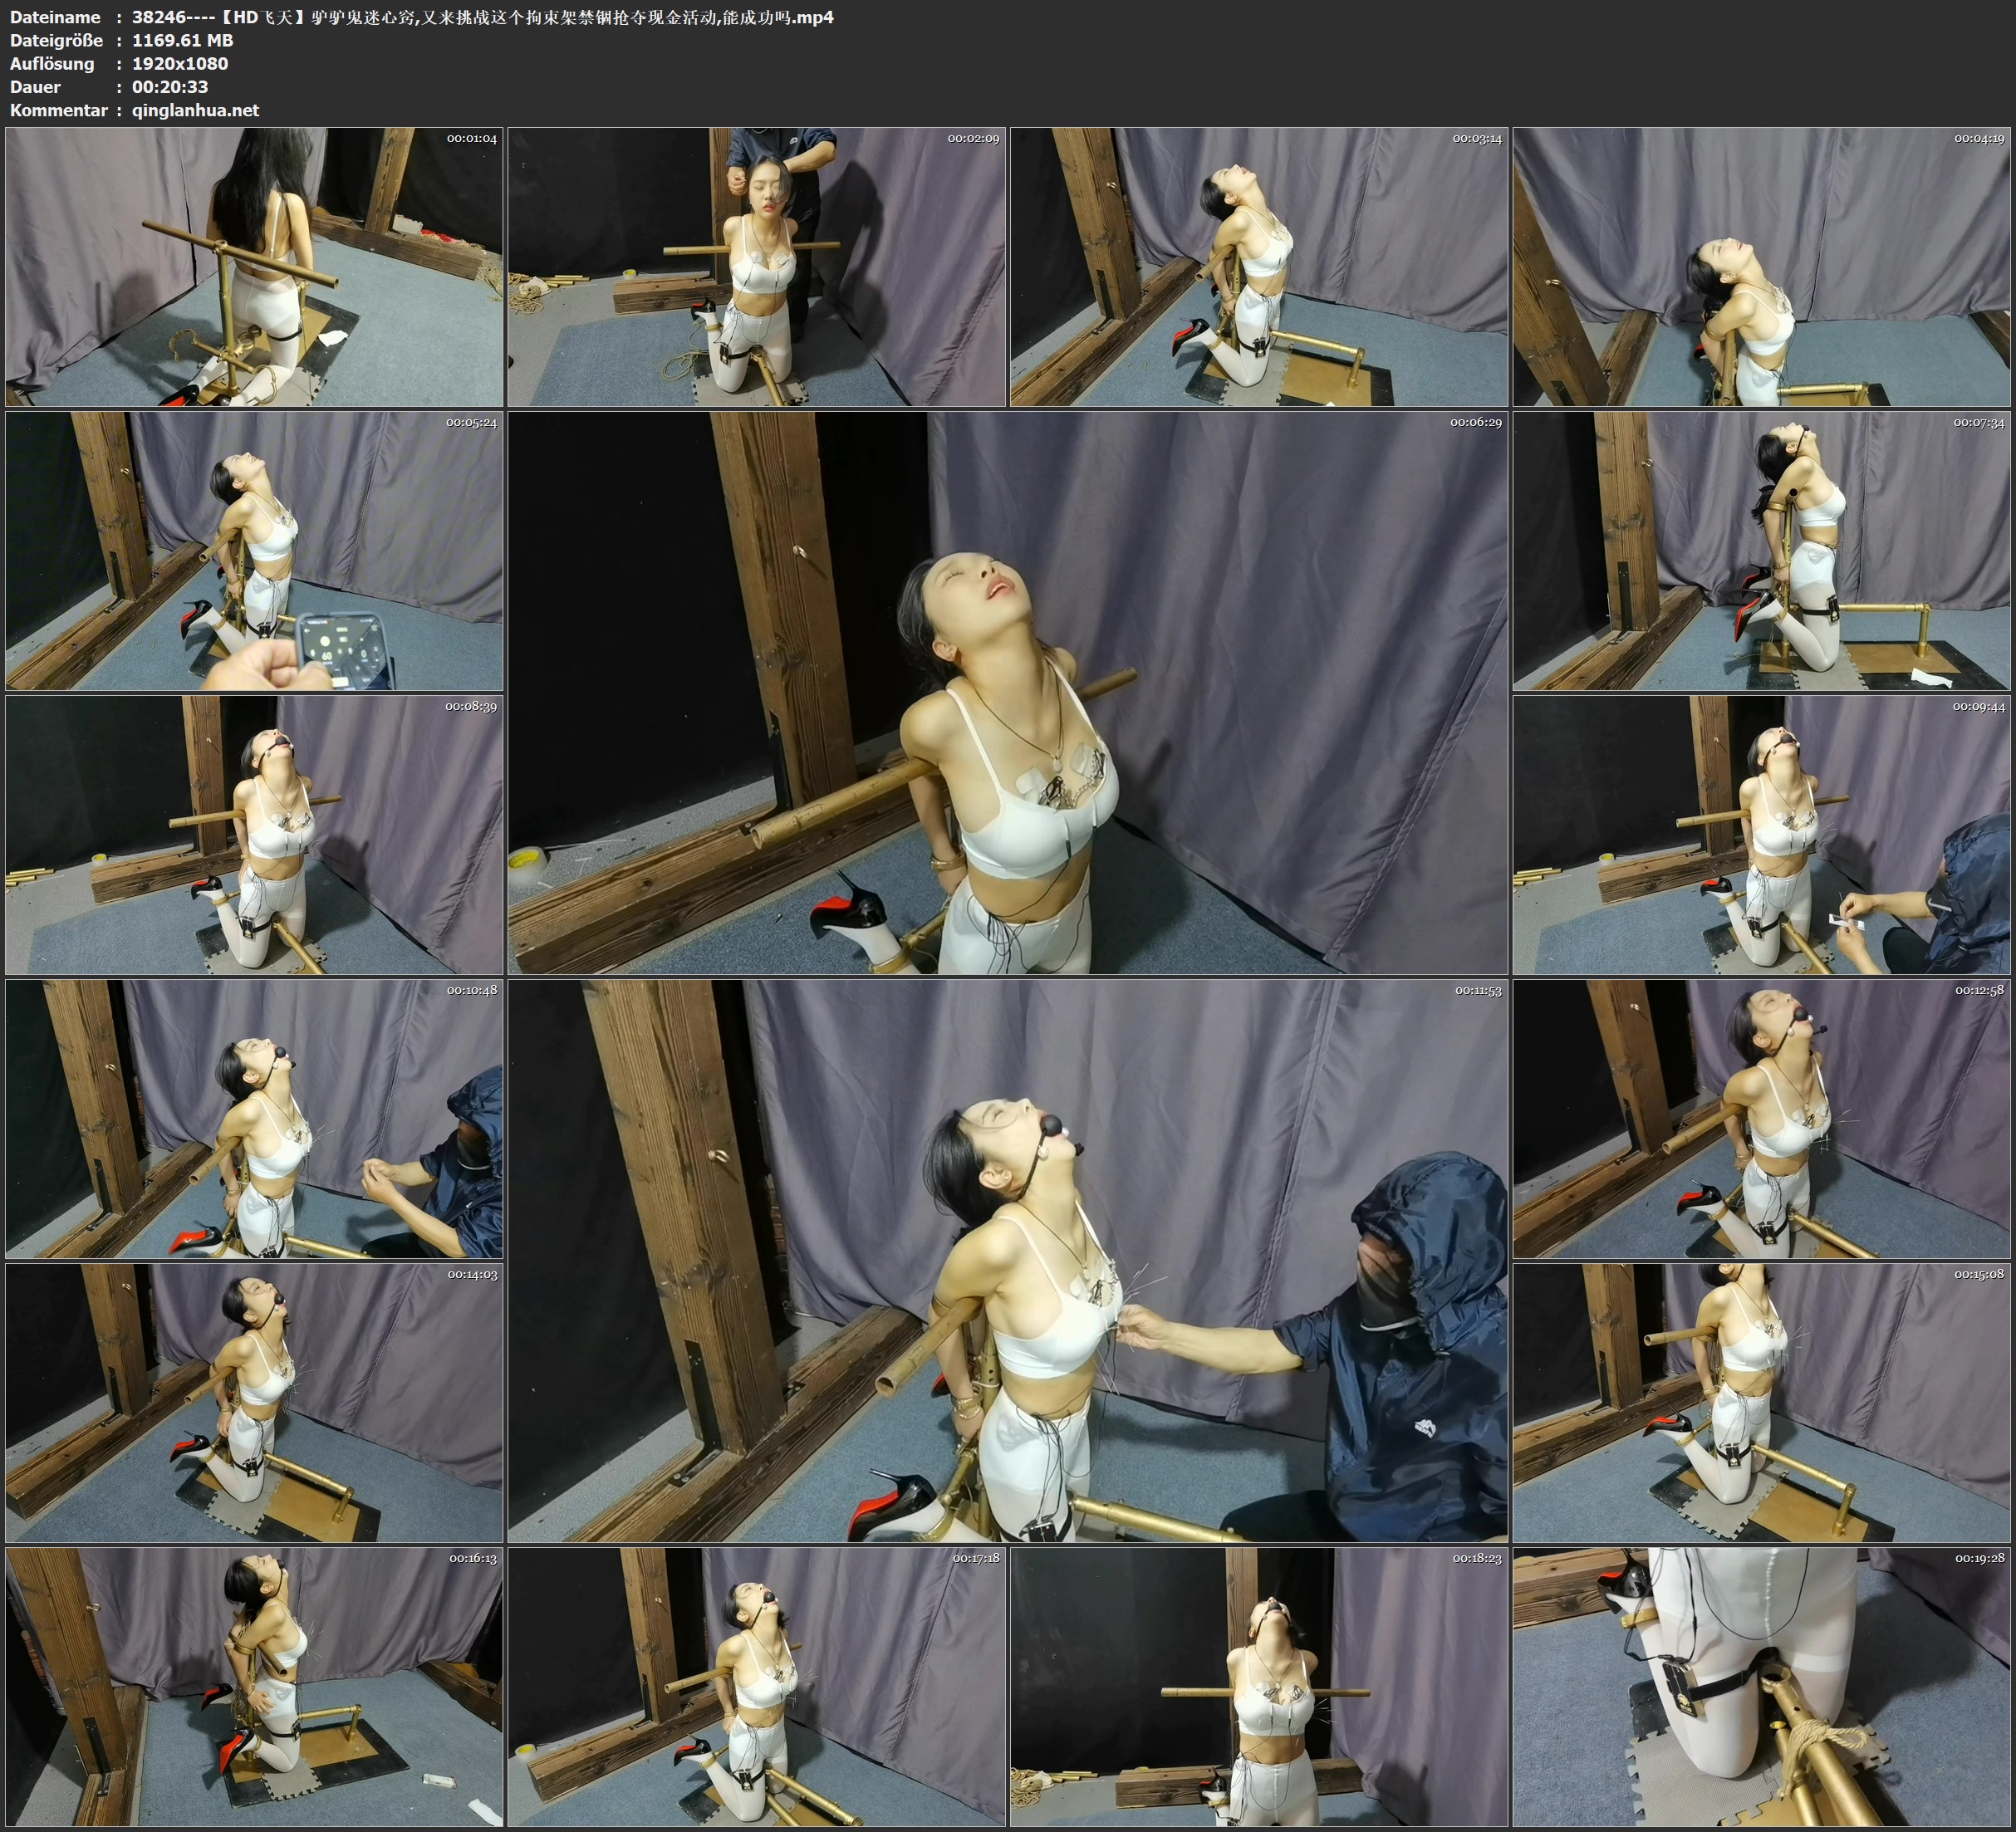Screen dimensions: 2016x1832
Task: Click the thumbnail stamped 00:09:44
Action: [x=1761, y=835]
